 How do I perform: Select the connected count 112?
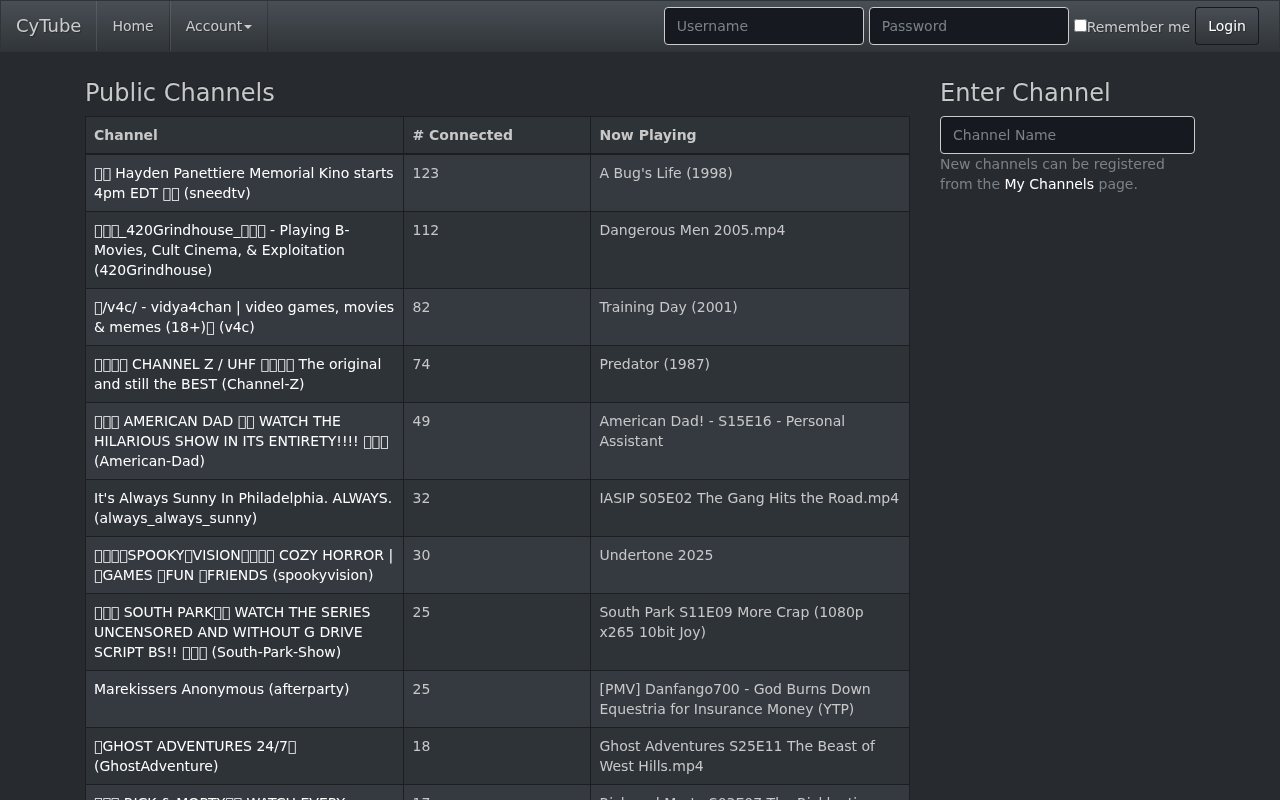[x=425, y=230]
